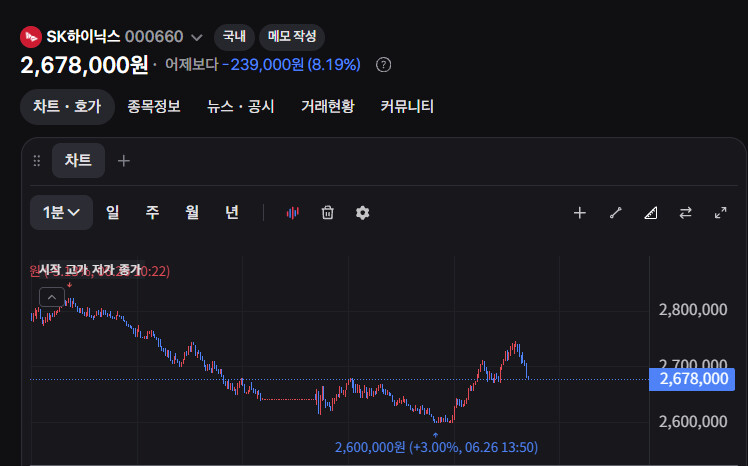The width and height of the screenshot is (748, 466).
Task: Collapse the chart legend with up chevron
Action: pyautogui.click(x=52, y=297)
